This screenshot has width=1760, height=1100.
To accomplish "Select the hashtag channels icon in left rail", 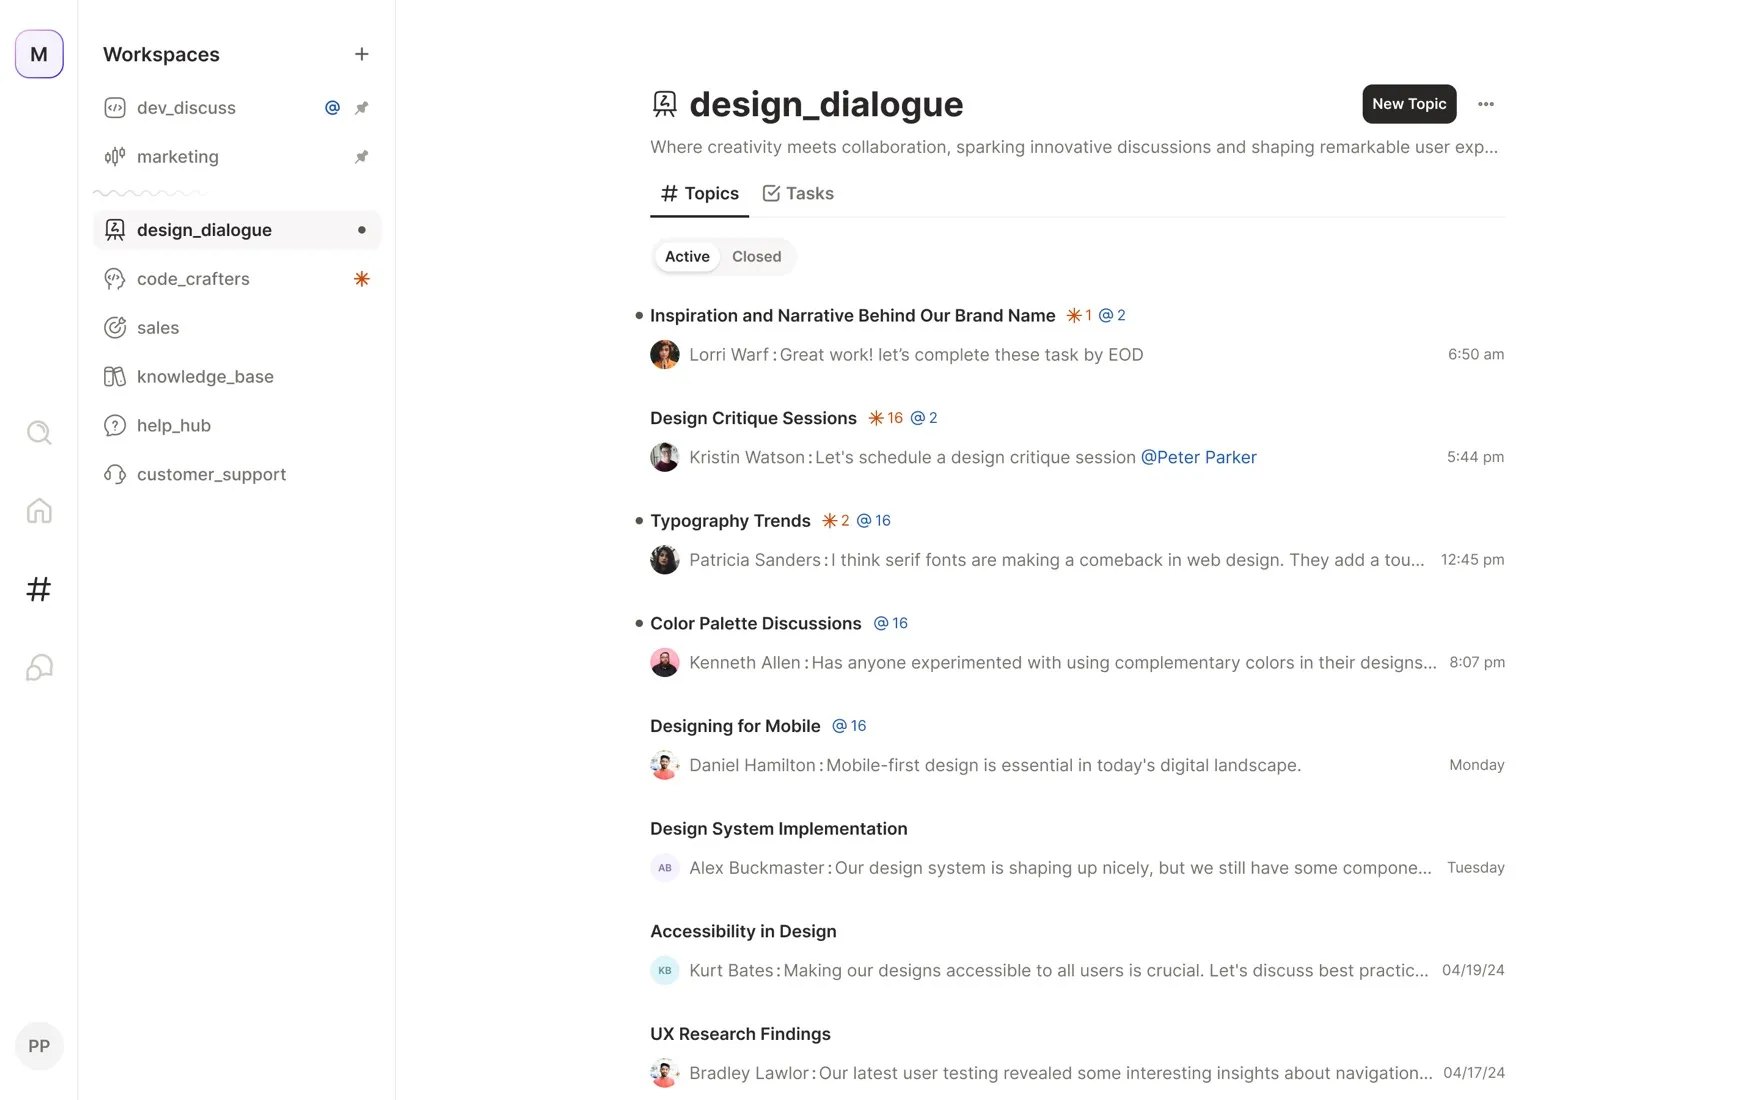I will [x=39, y=589].
